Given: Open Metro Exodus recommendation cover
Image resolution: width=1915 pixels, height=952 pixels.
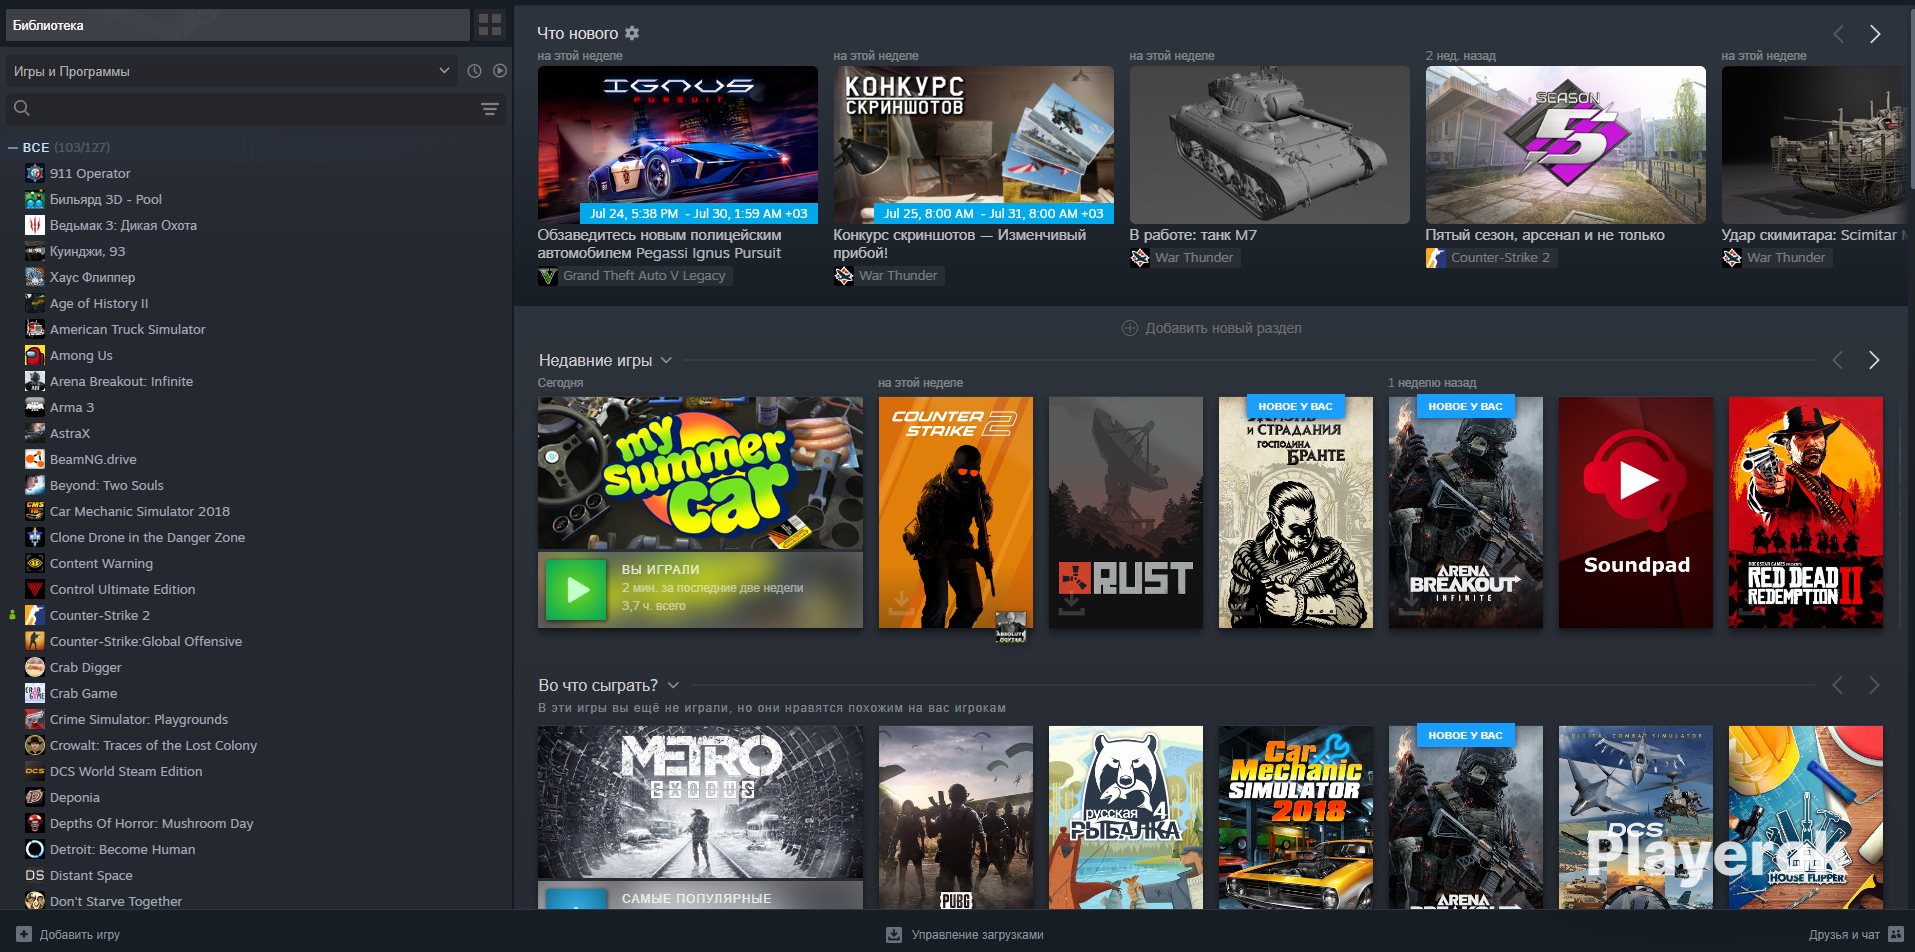Looking at the screenshot, I should tap(700, 802).
